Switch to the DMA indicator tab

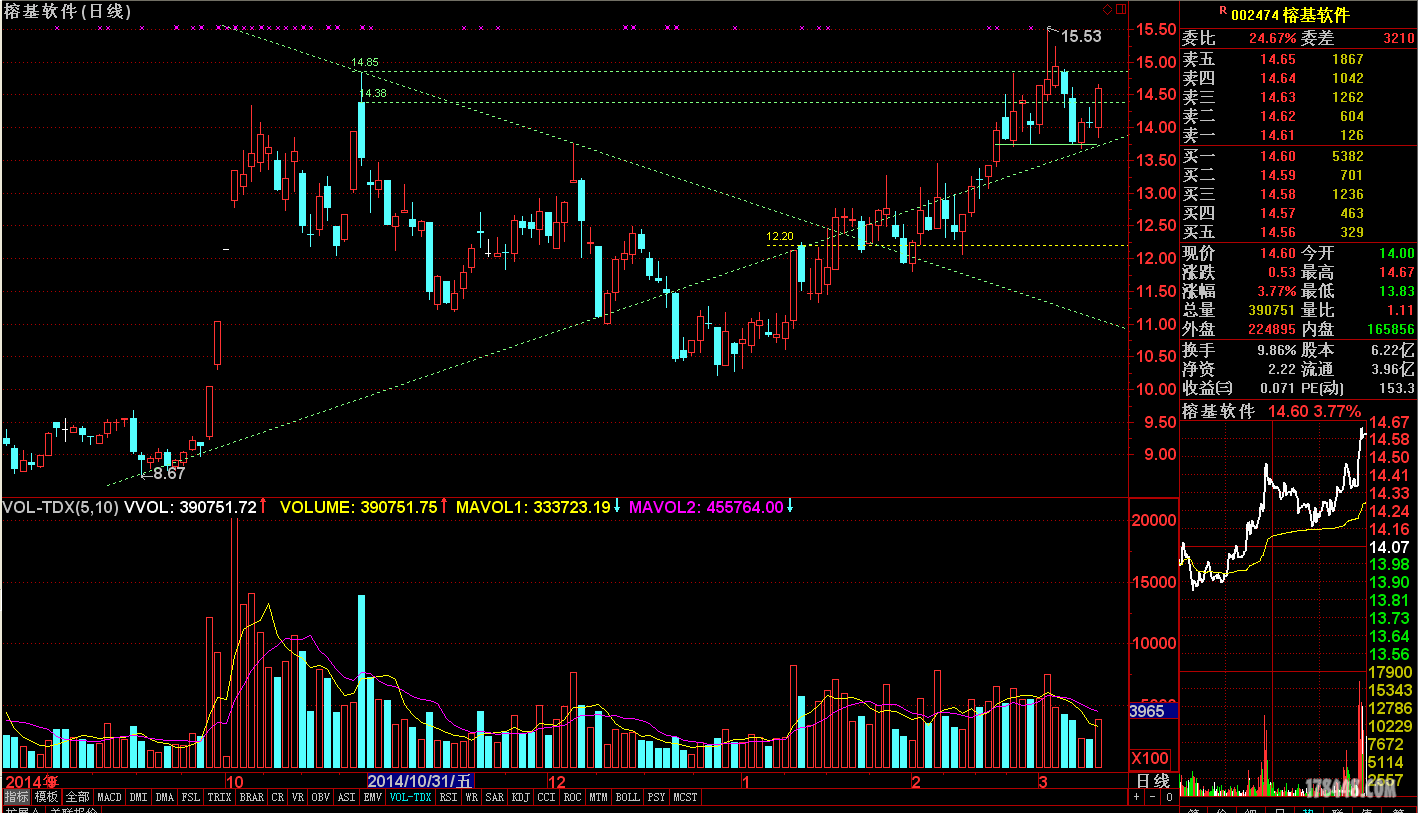pos(164,797)
